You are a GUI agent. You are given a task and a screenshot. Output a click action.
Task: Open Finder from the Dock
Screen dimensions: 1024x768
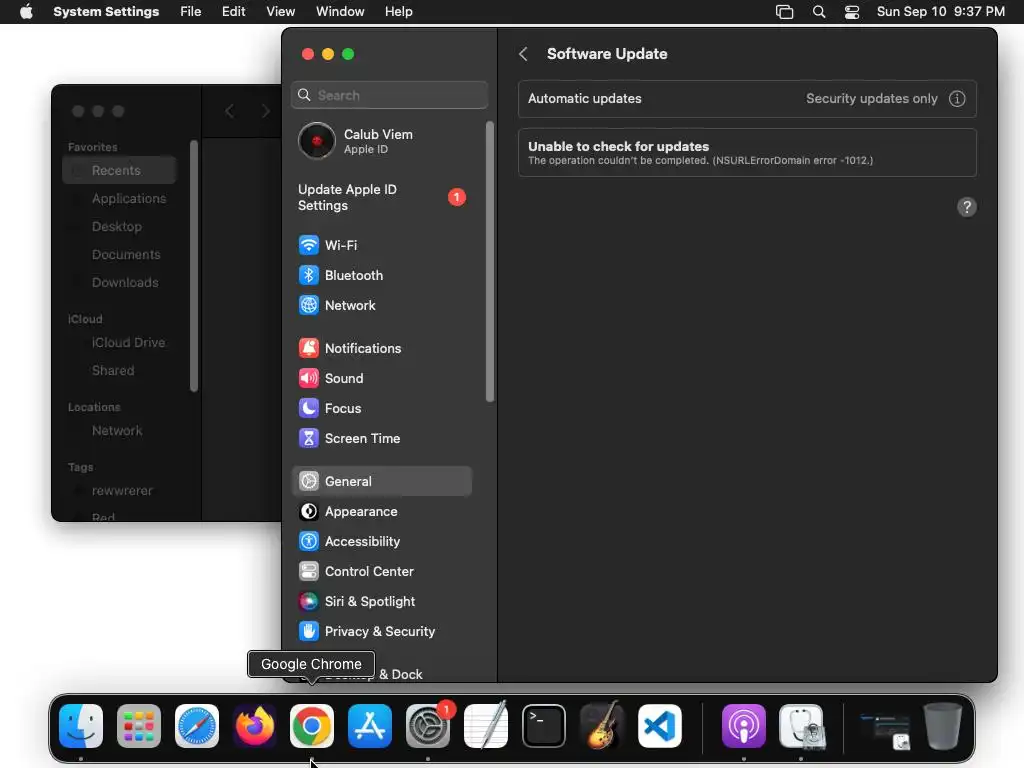pos(81,726)
